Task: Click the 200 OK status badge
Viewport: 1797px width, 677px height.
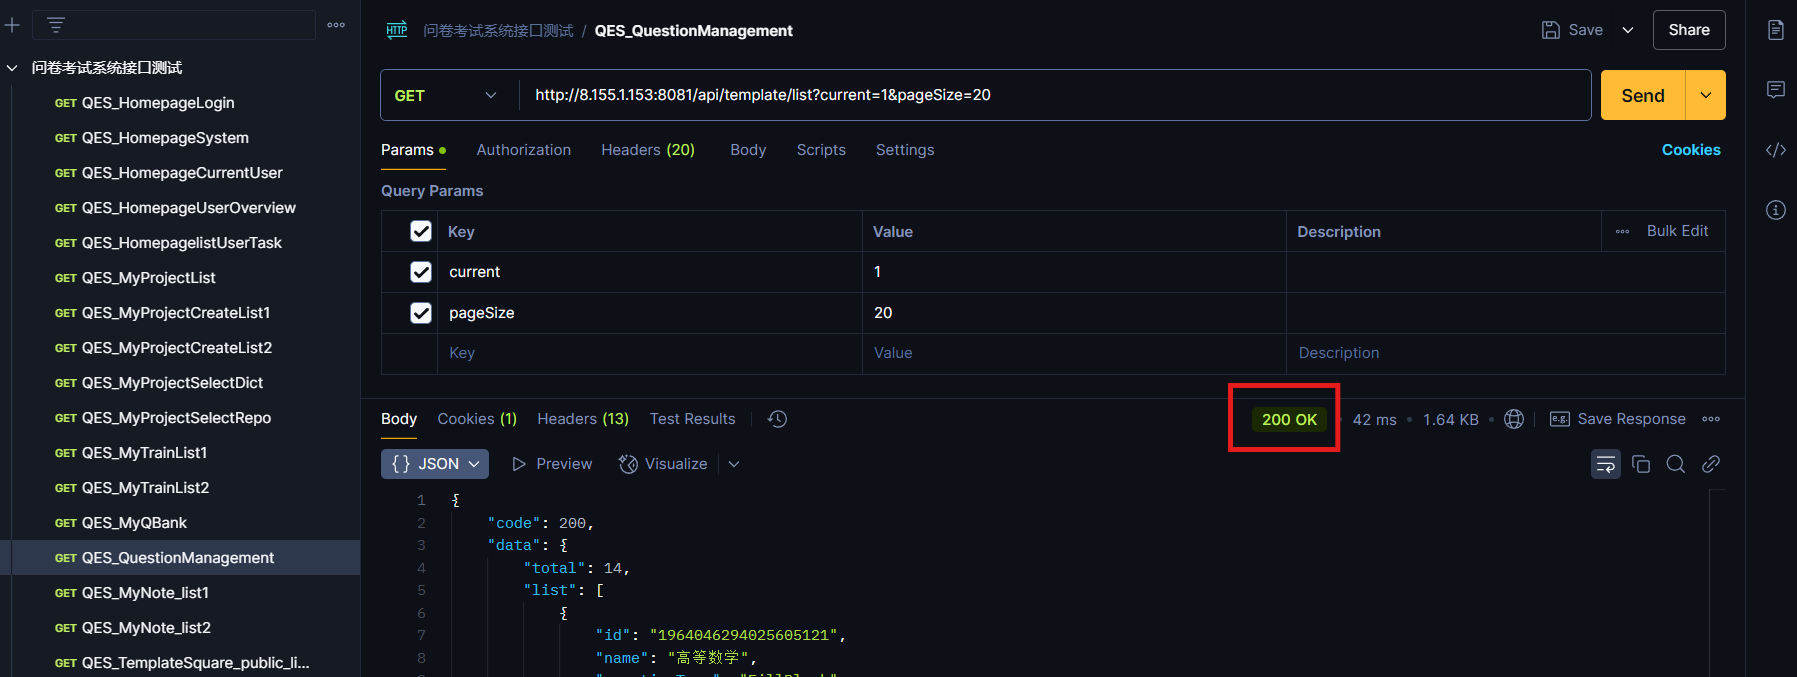Action: [x=1289, y=419]
